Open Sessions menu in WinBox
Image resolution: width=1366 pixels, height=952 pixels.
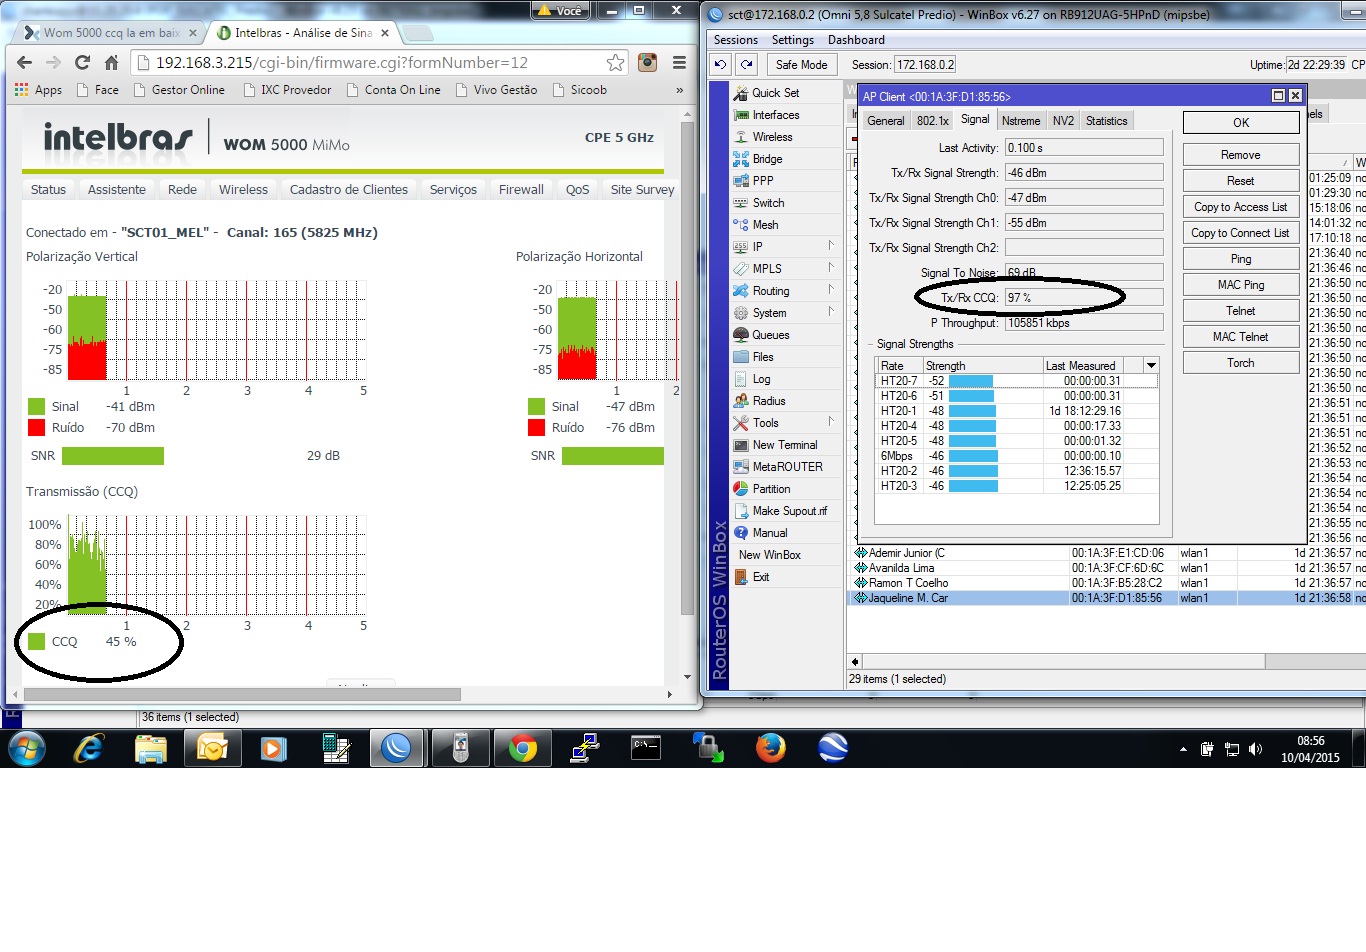(x=736, y=40)
